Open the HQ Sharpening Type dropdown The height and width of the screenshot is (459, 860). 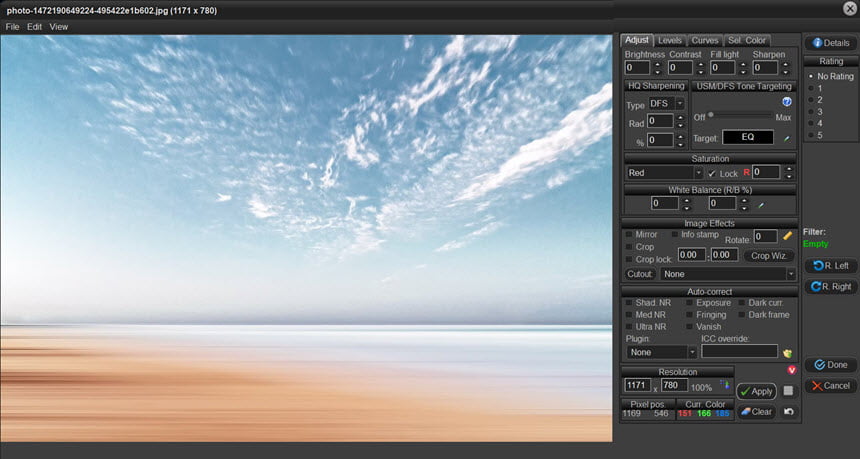(x=666, y=104)
